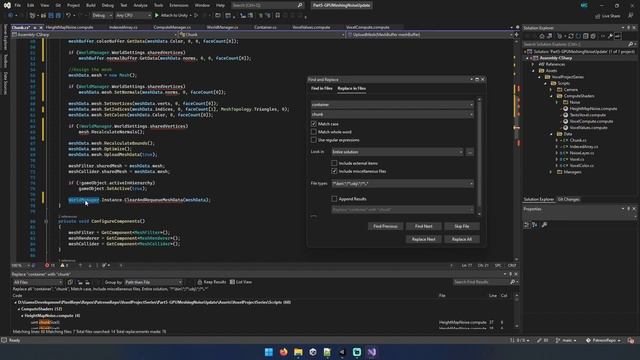Open the File menu
Image resolution: width=640 pixels, height=360 pixels.
click(x=18, y=5)
